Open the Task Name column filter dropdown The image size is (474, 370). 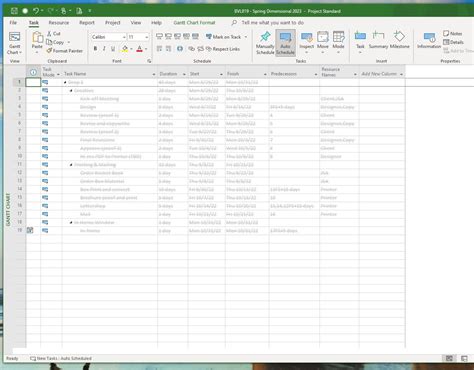click(x=154, y=74)
